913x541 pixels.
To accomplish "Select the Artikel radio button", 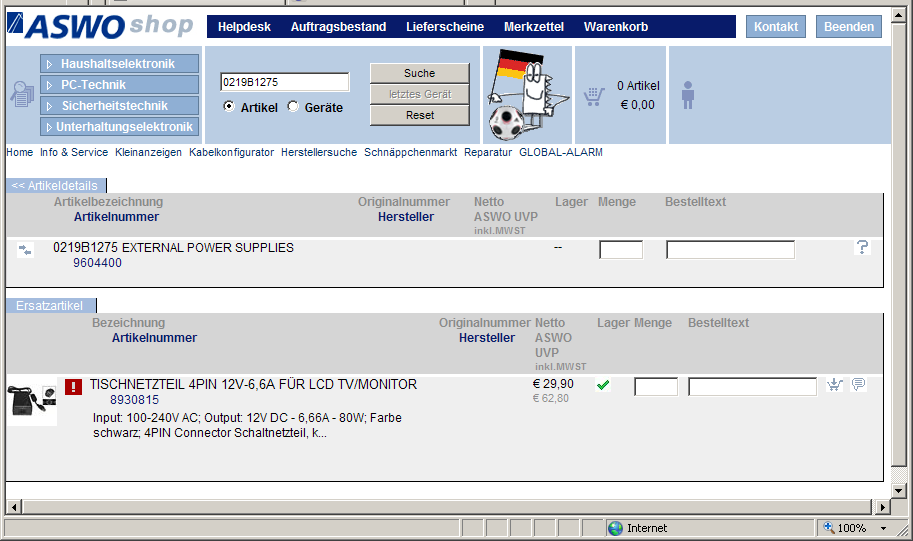I will coord(229,106).
